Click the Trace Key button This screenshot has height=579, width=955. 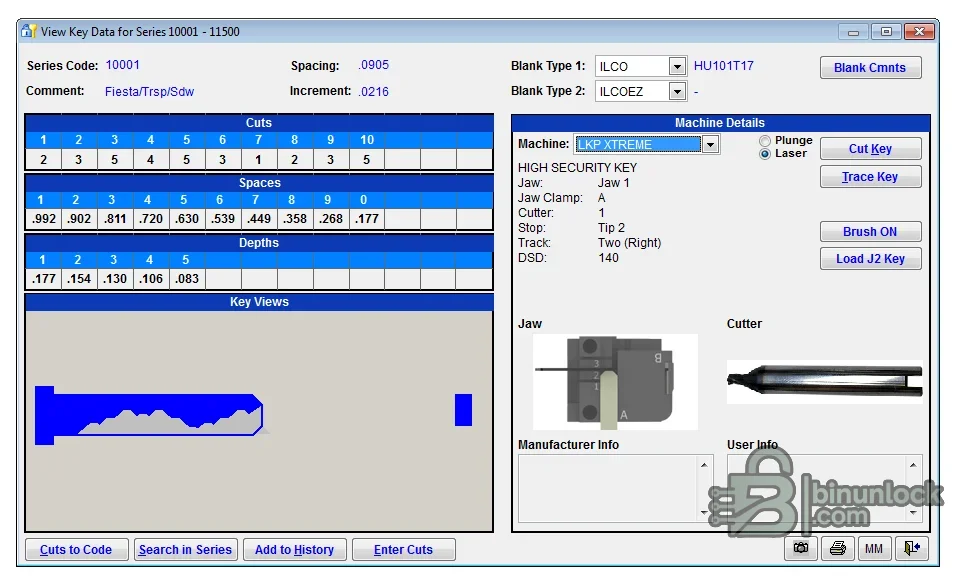coord(870,177)
